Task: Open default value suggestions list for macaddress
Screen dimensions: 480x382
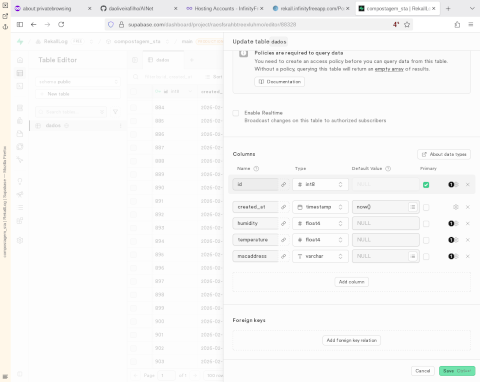Action: coord(413,256)
